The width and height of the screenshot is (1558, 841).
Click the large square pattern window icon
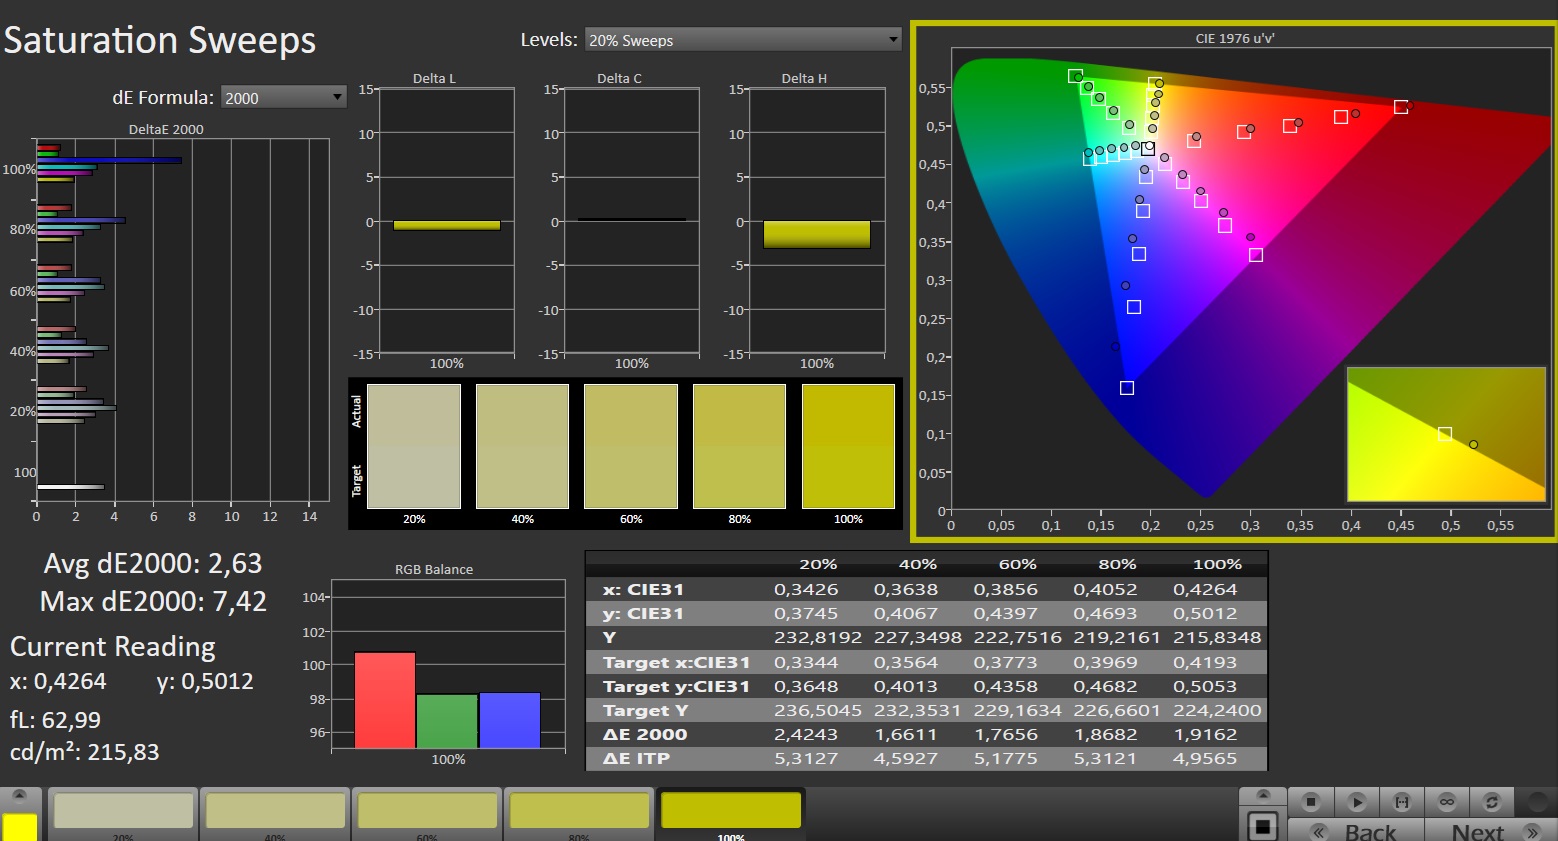click(1263, 826)
